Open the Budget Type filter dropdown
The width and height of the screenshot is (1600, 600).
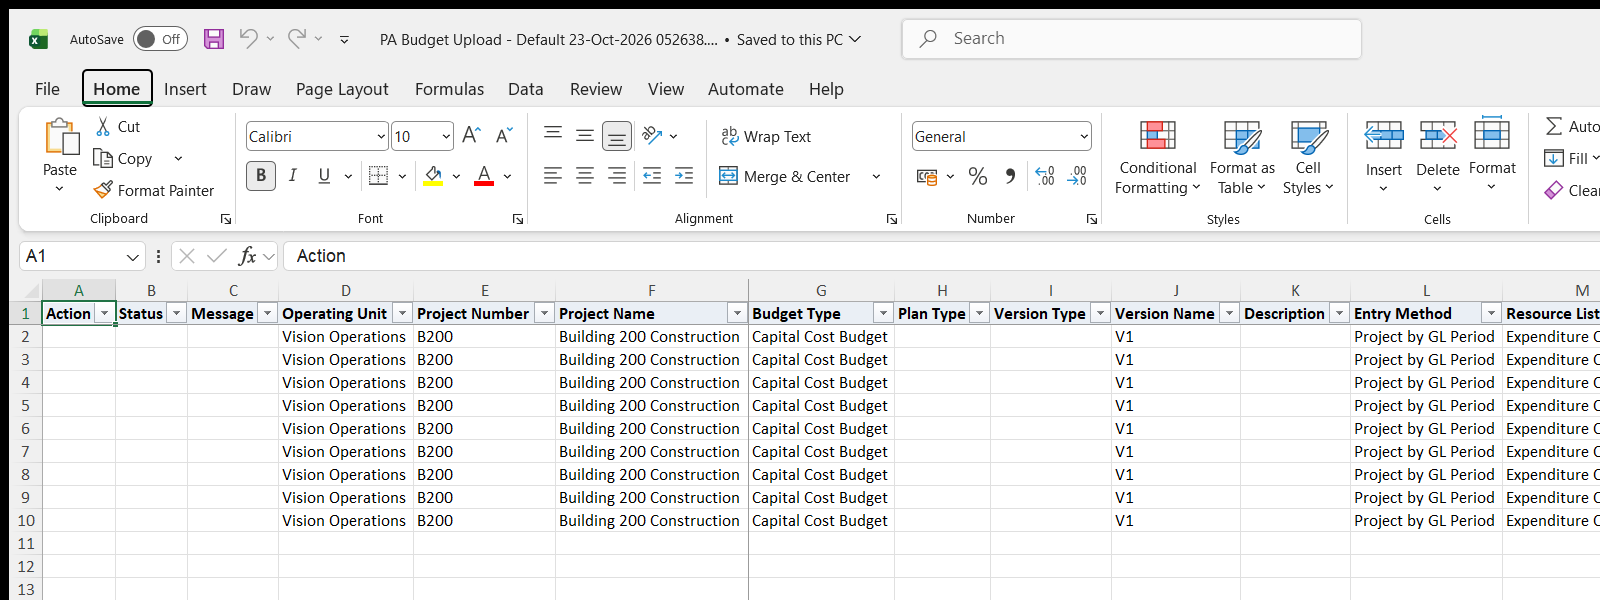(883, 313)
